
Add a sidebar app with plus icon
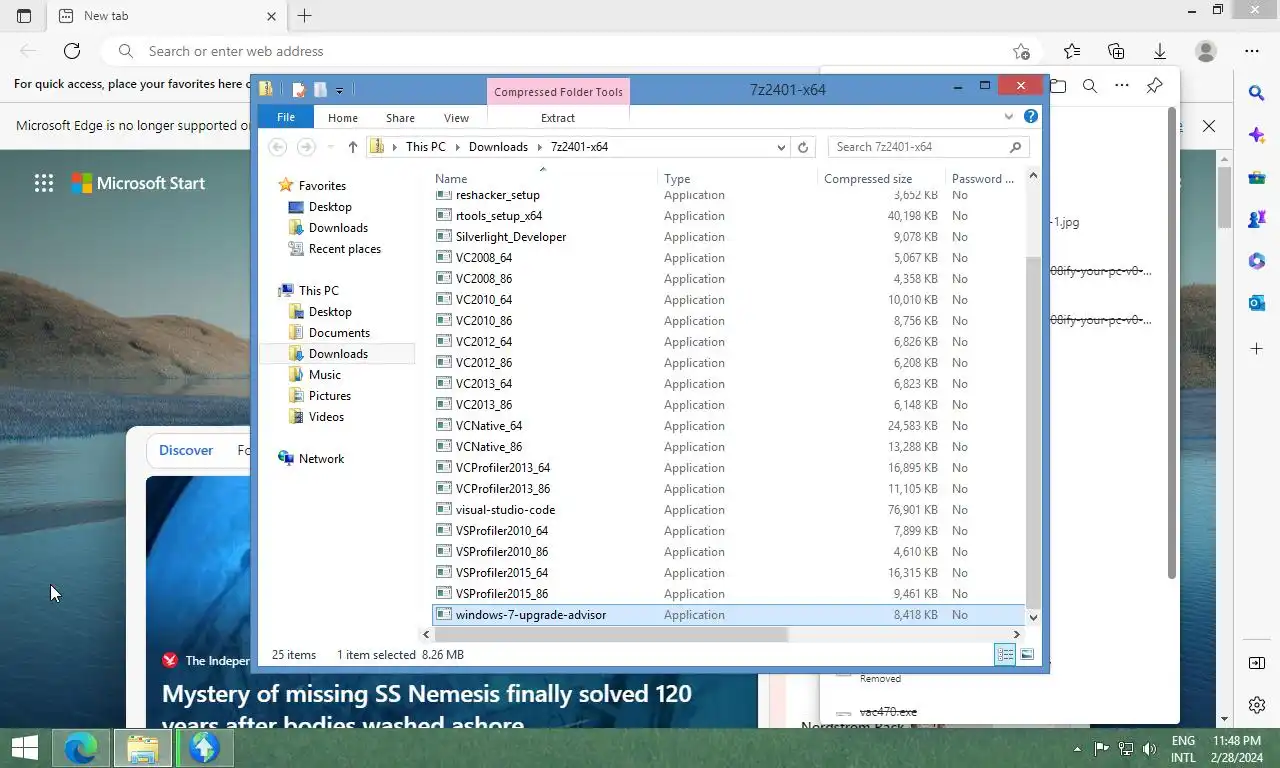[x=1257, y=349]
